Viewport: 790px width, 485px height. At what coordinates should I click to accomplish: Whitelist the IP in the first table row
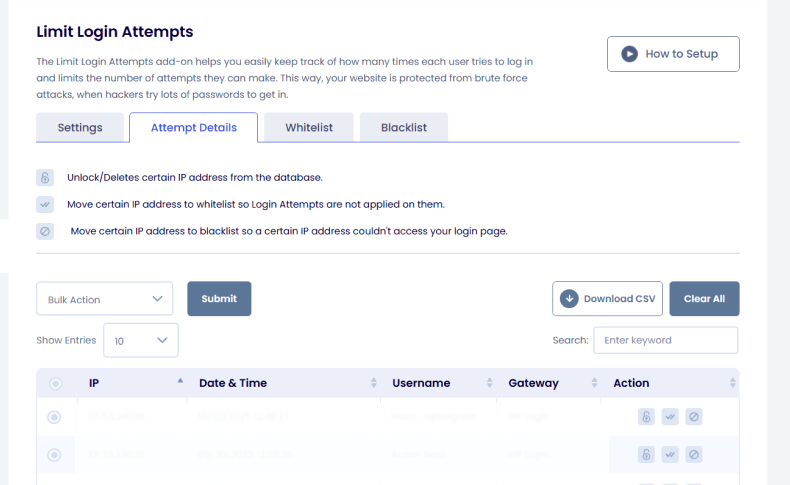670,417
